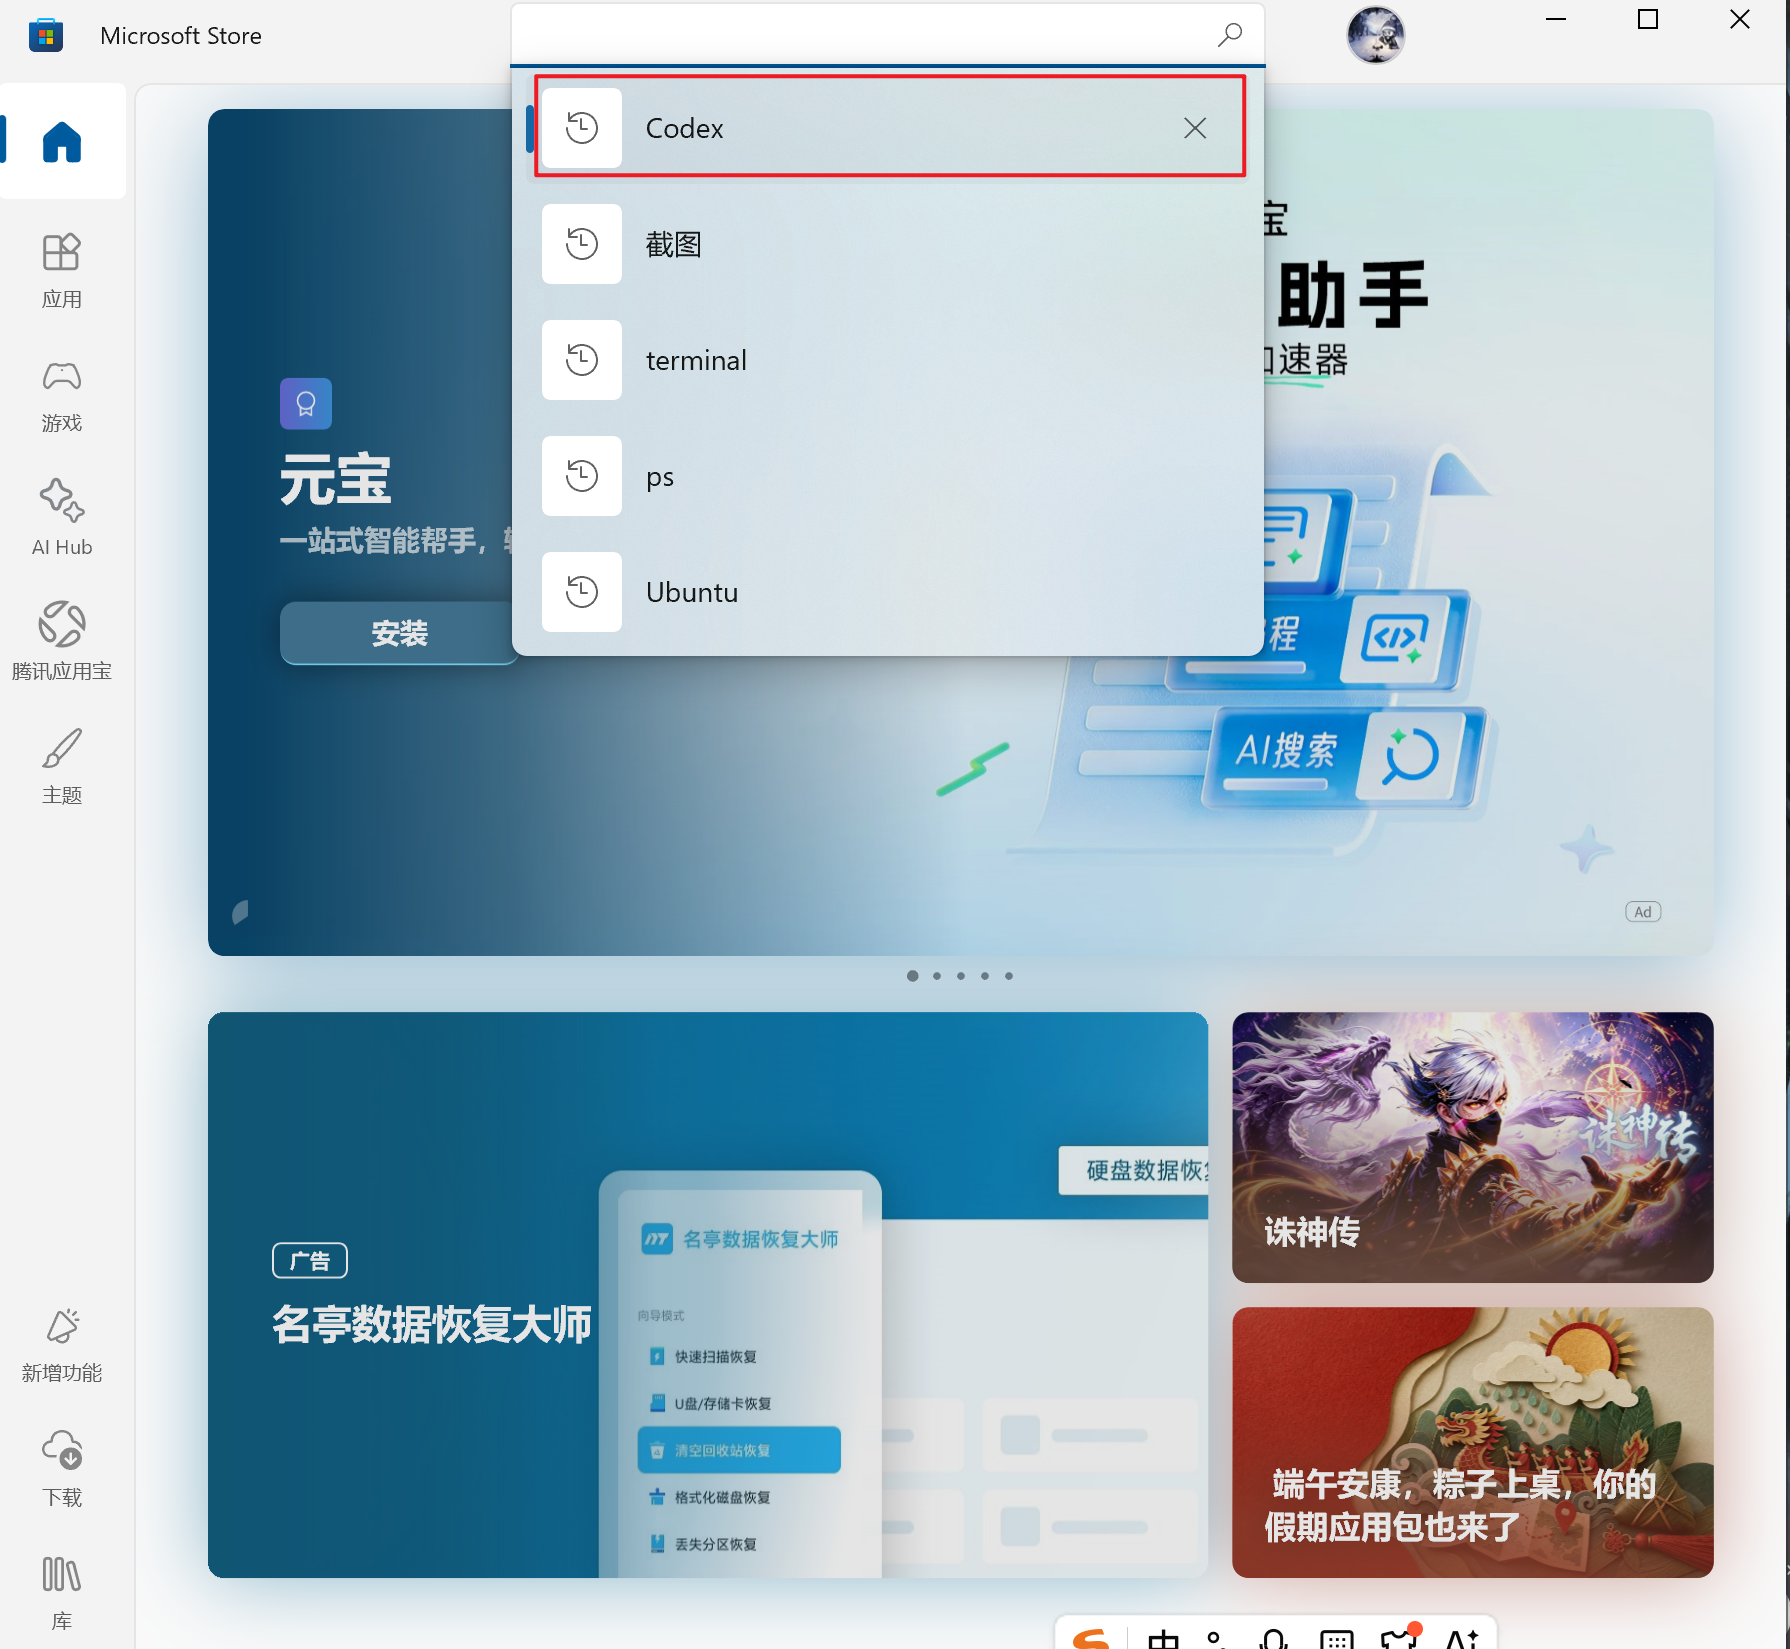Image resolution: width=1790 pixels, height=1649 pixels.
Task: Go to last carousel page dot
Action: coord(1009,976)
